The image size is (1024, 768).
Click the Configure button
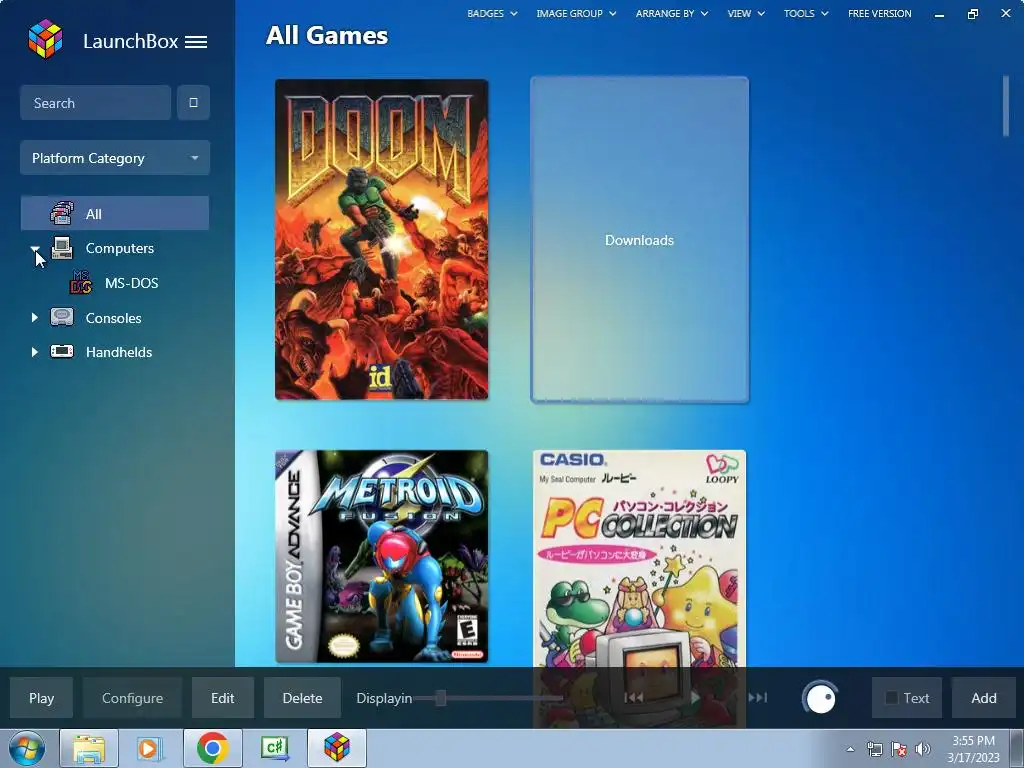pyautogui.click(x=133, y=698)
